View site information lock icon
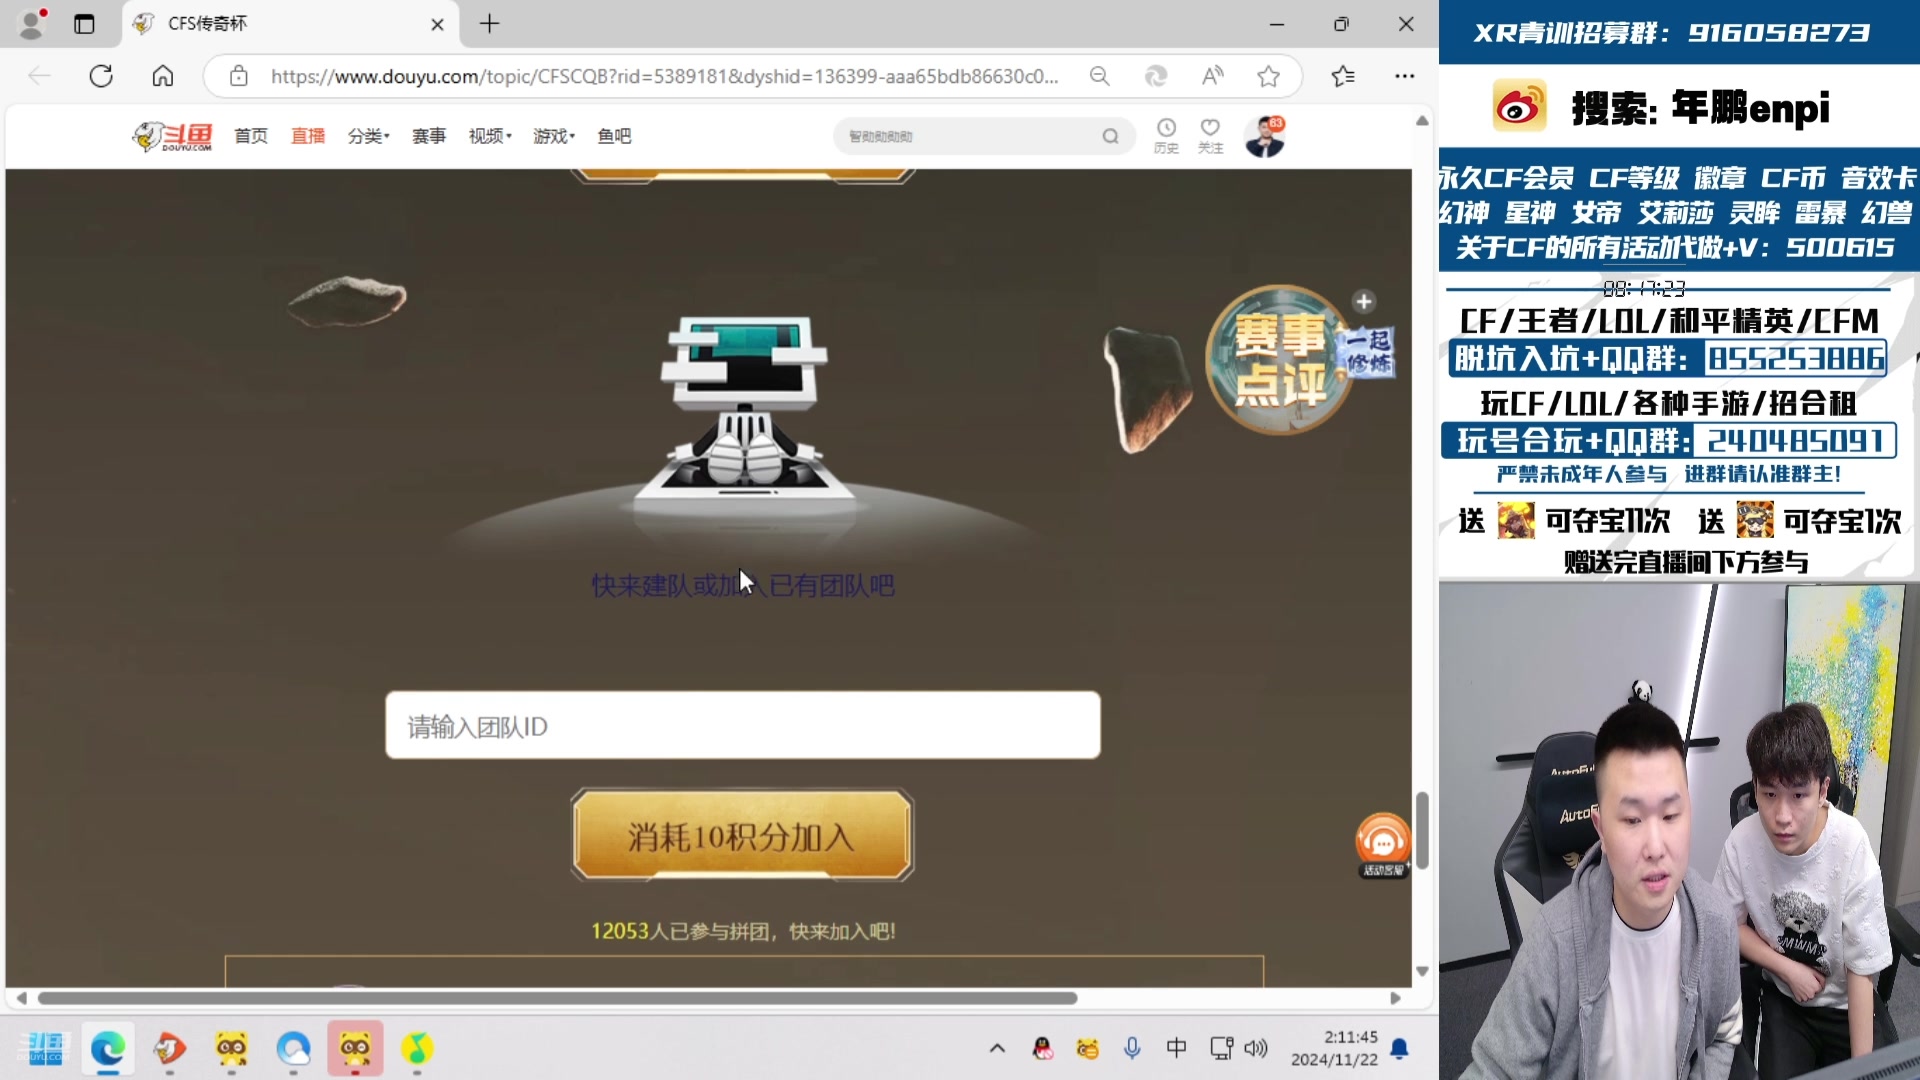Screen dimensions: 1920x1080 click(238, 76)
